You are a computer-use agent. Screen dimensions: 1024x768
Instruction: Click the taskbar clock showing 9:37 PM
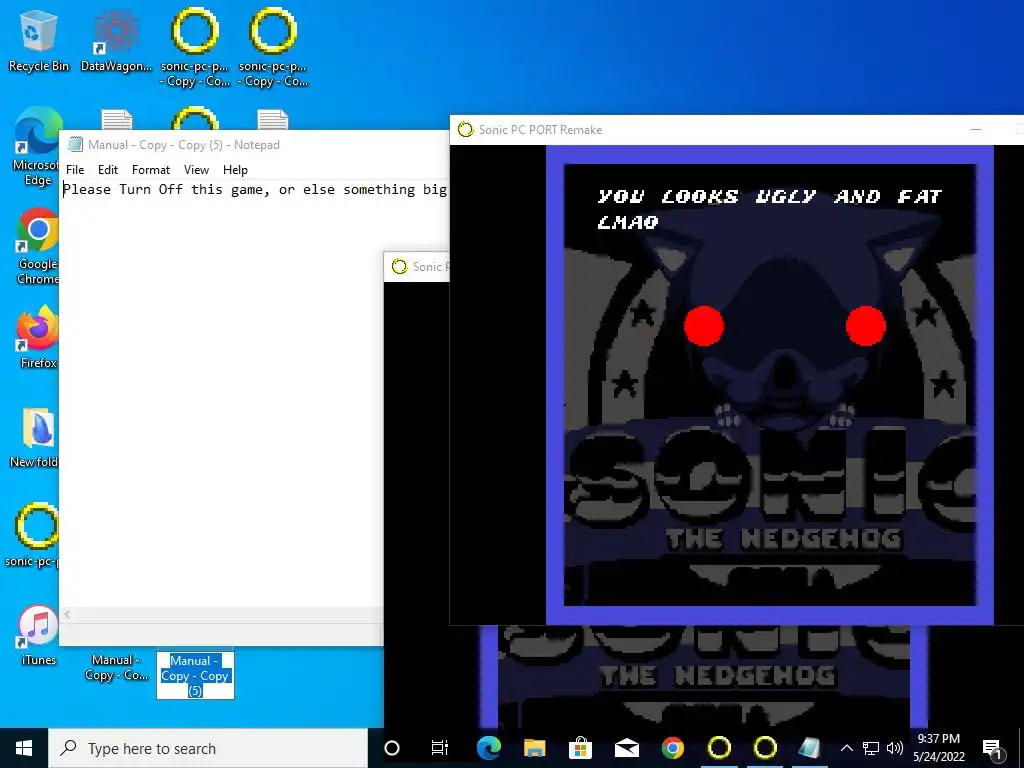pos(938,748)
